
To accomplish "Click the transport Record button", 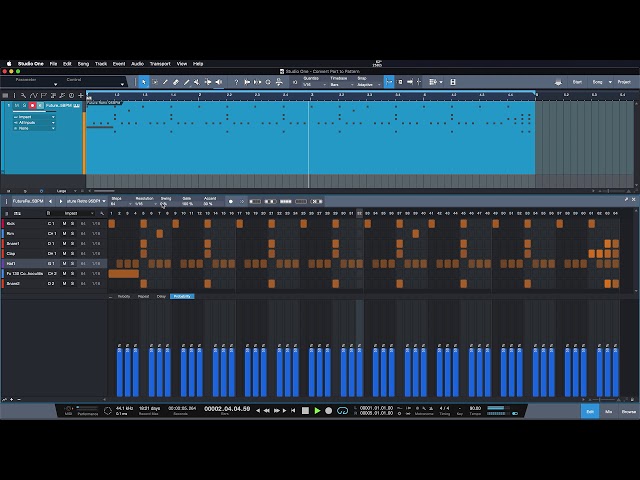I will click(329, 411).
